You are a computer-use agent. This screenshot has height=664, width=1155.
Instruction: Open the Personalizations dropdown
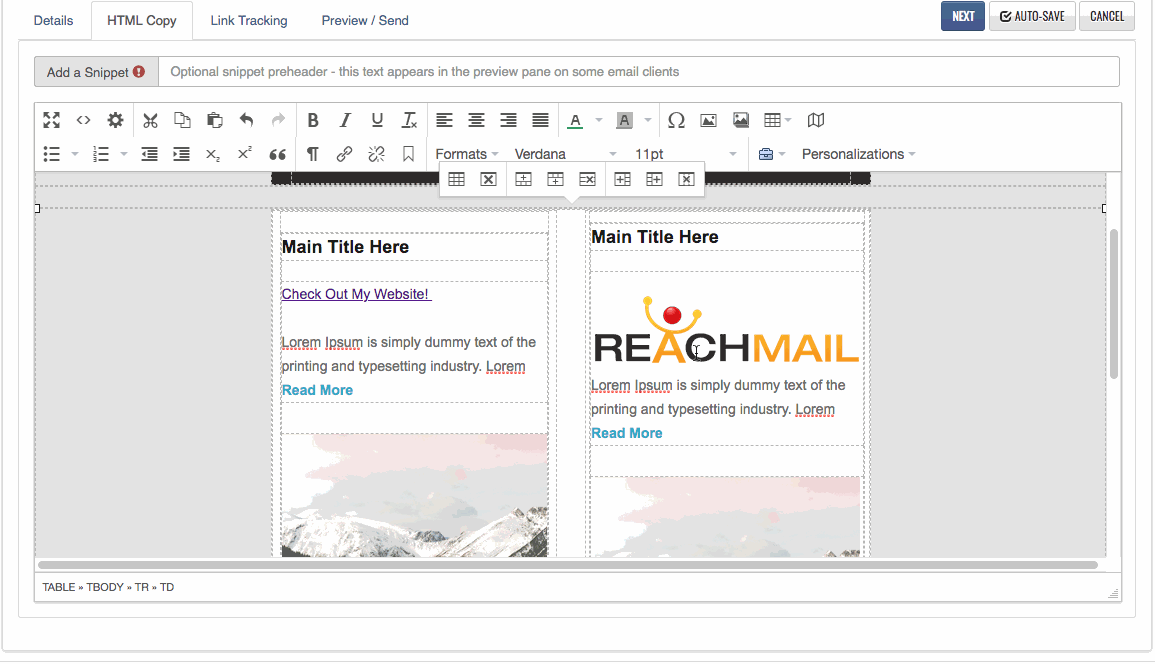pos(858,154)
